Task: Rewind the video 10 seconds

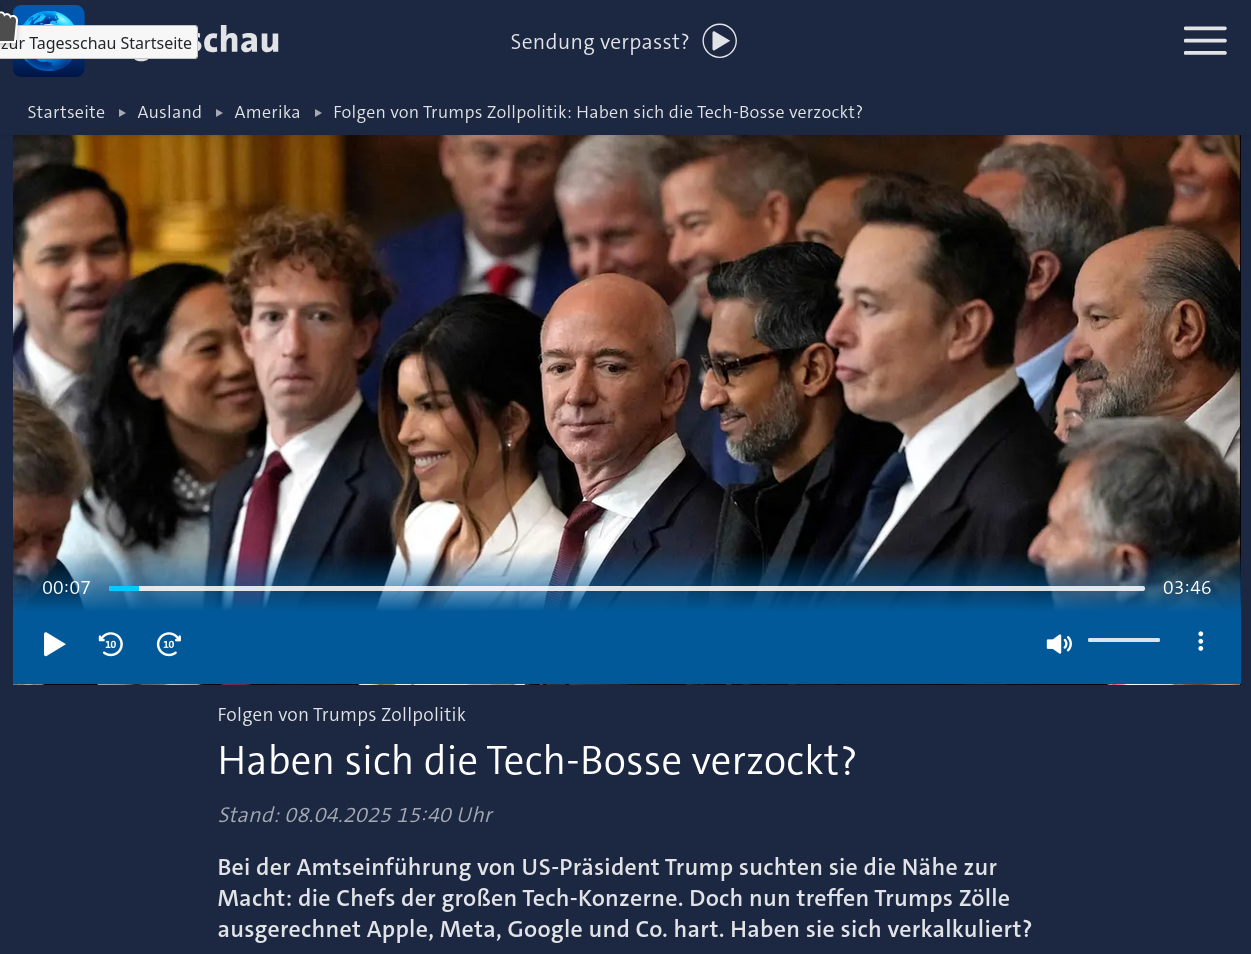Action: pyautogui.click(x=111, y=644)
